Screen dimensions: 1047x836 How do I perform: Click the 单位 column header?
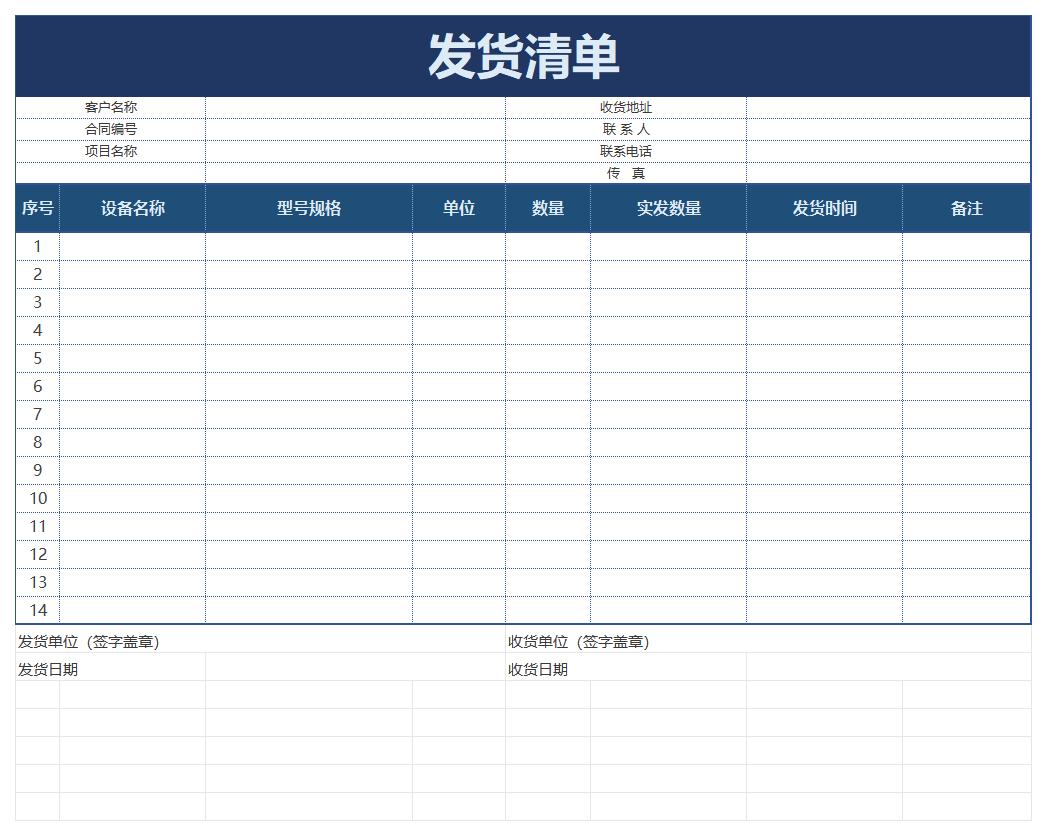tap(459, 208)
